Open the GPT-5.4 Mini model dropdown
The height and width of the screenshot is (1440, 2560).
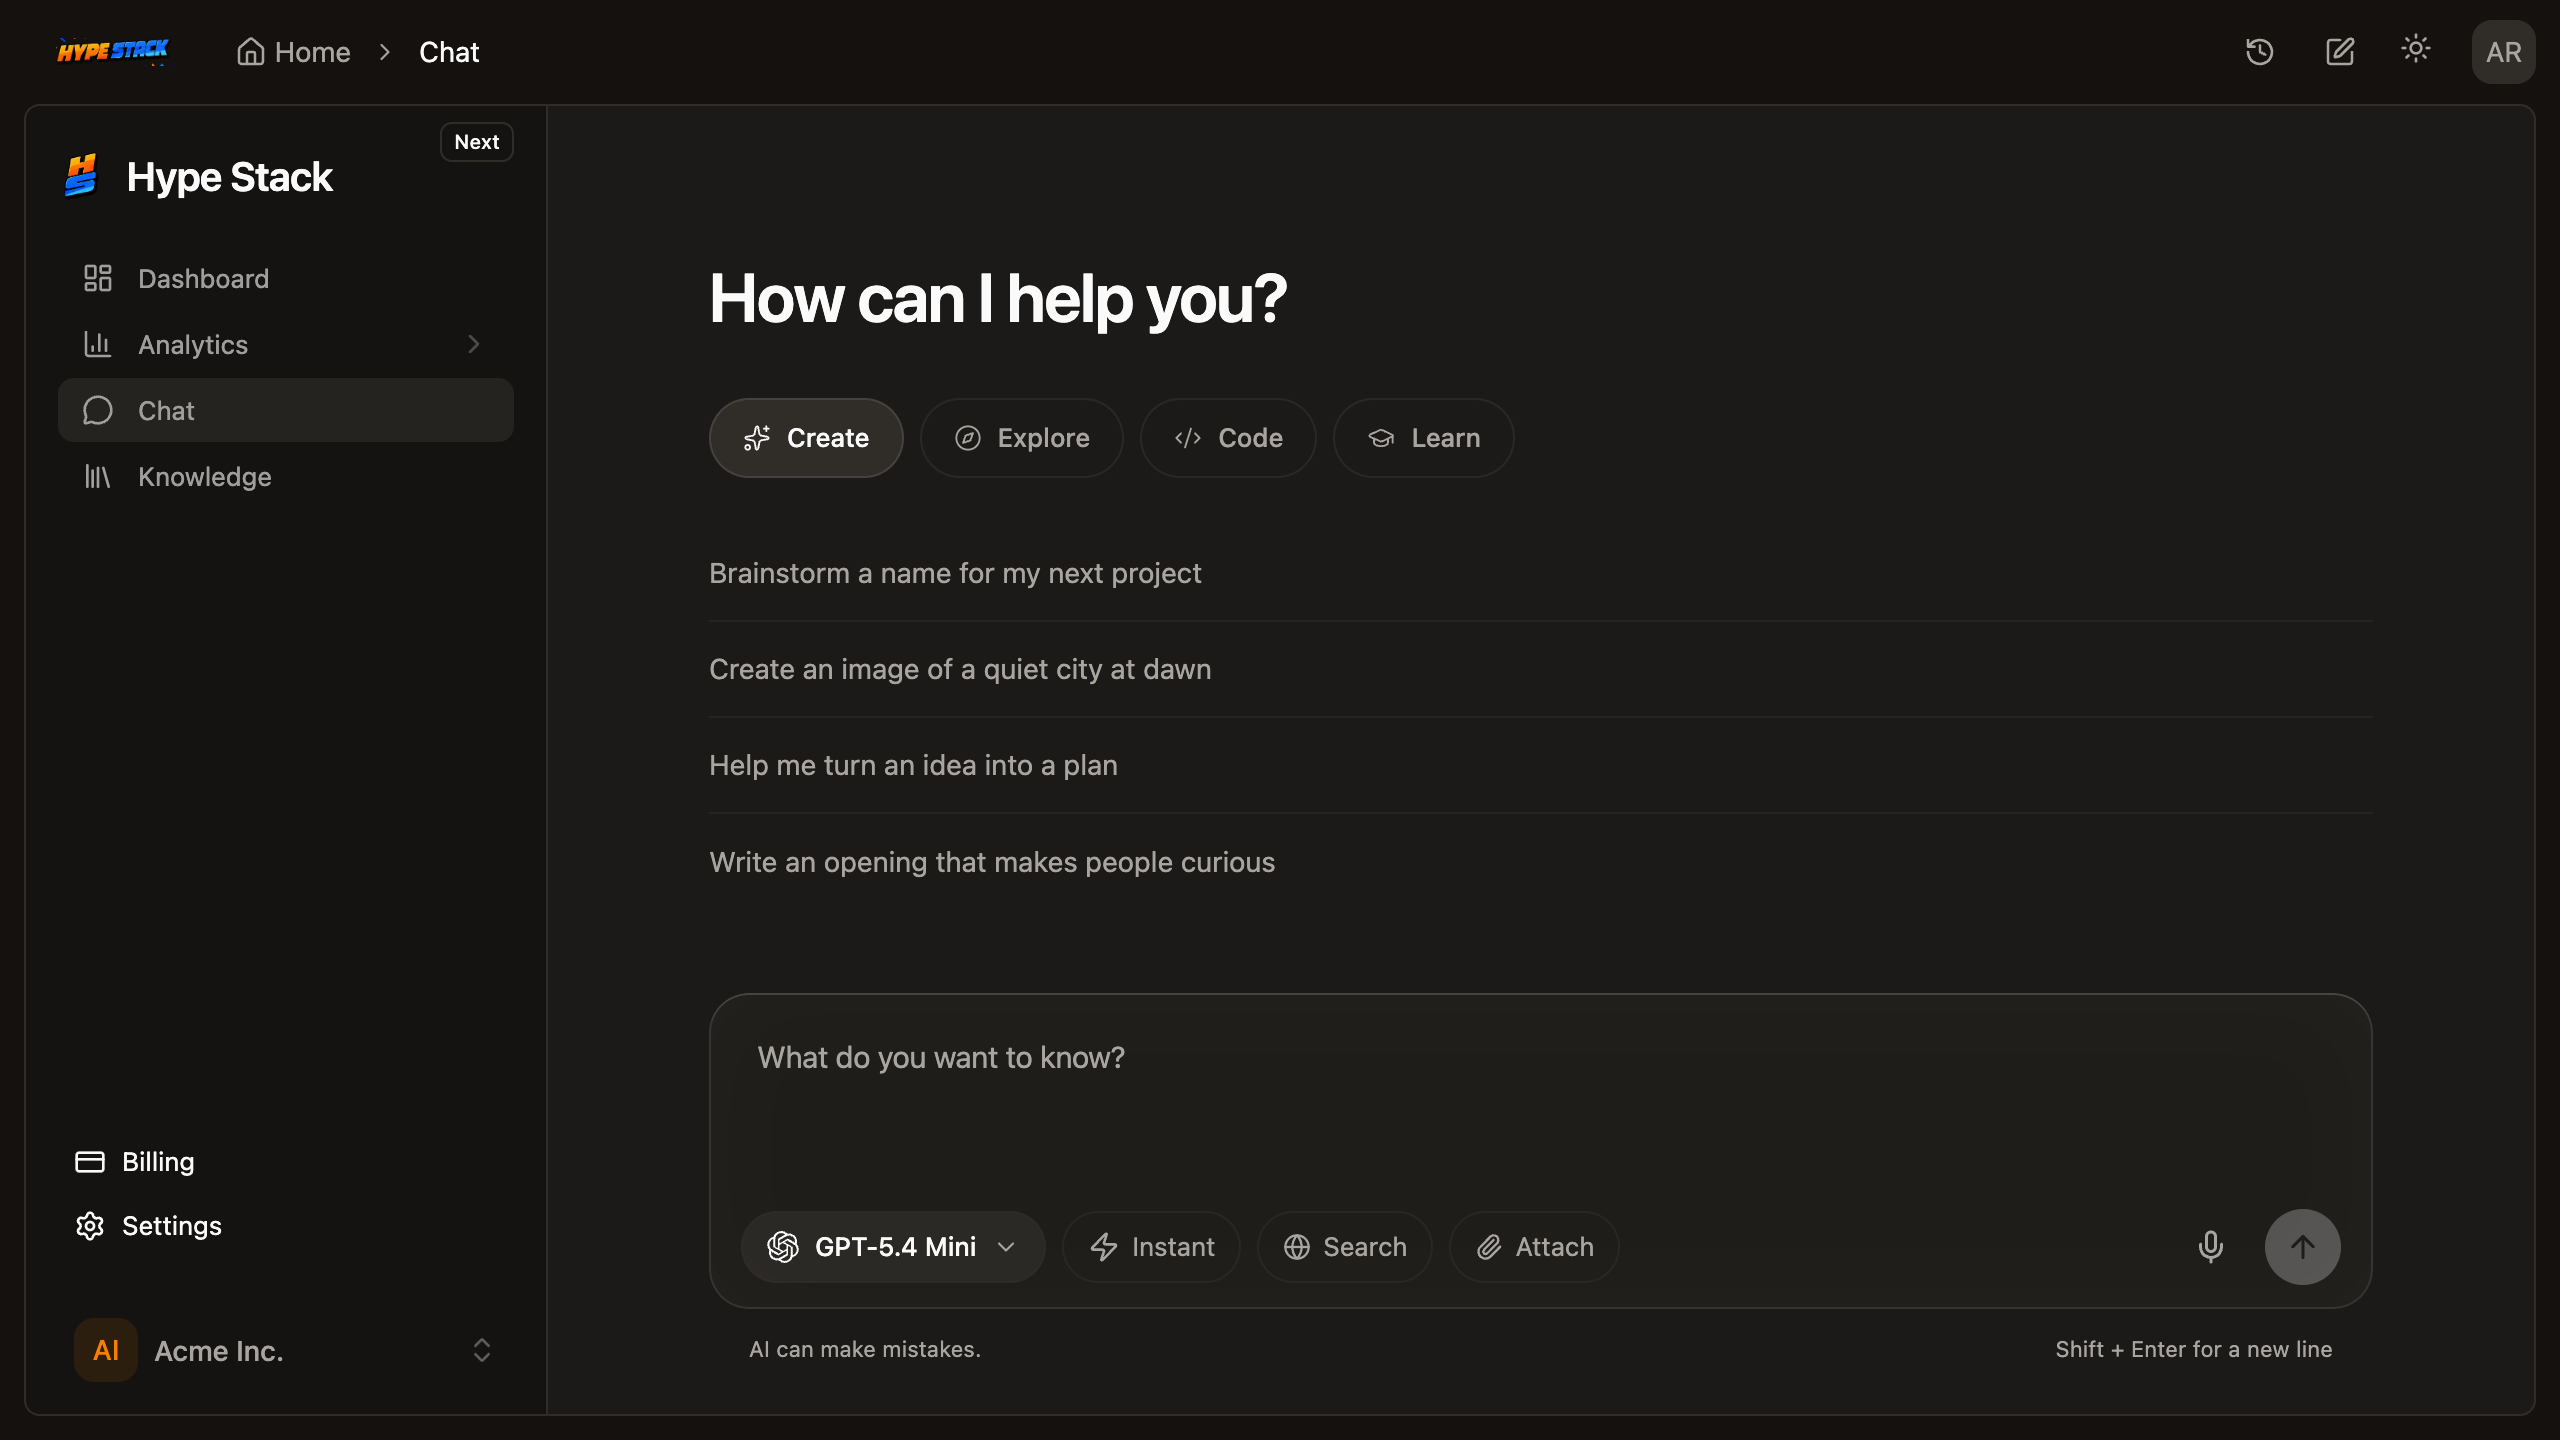pos(893,1247)
